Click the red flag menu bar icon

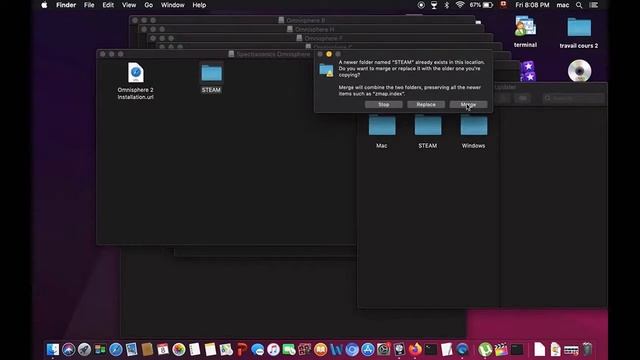click(x=504, y=4)
